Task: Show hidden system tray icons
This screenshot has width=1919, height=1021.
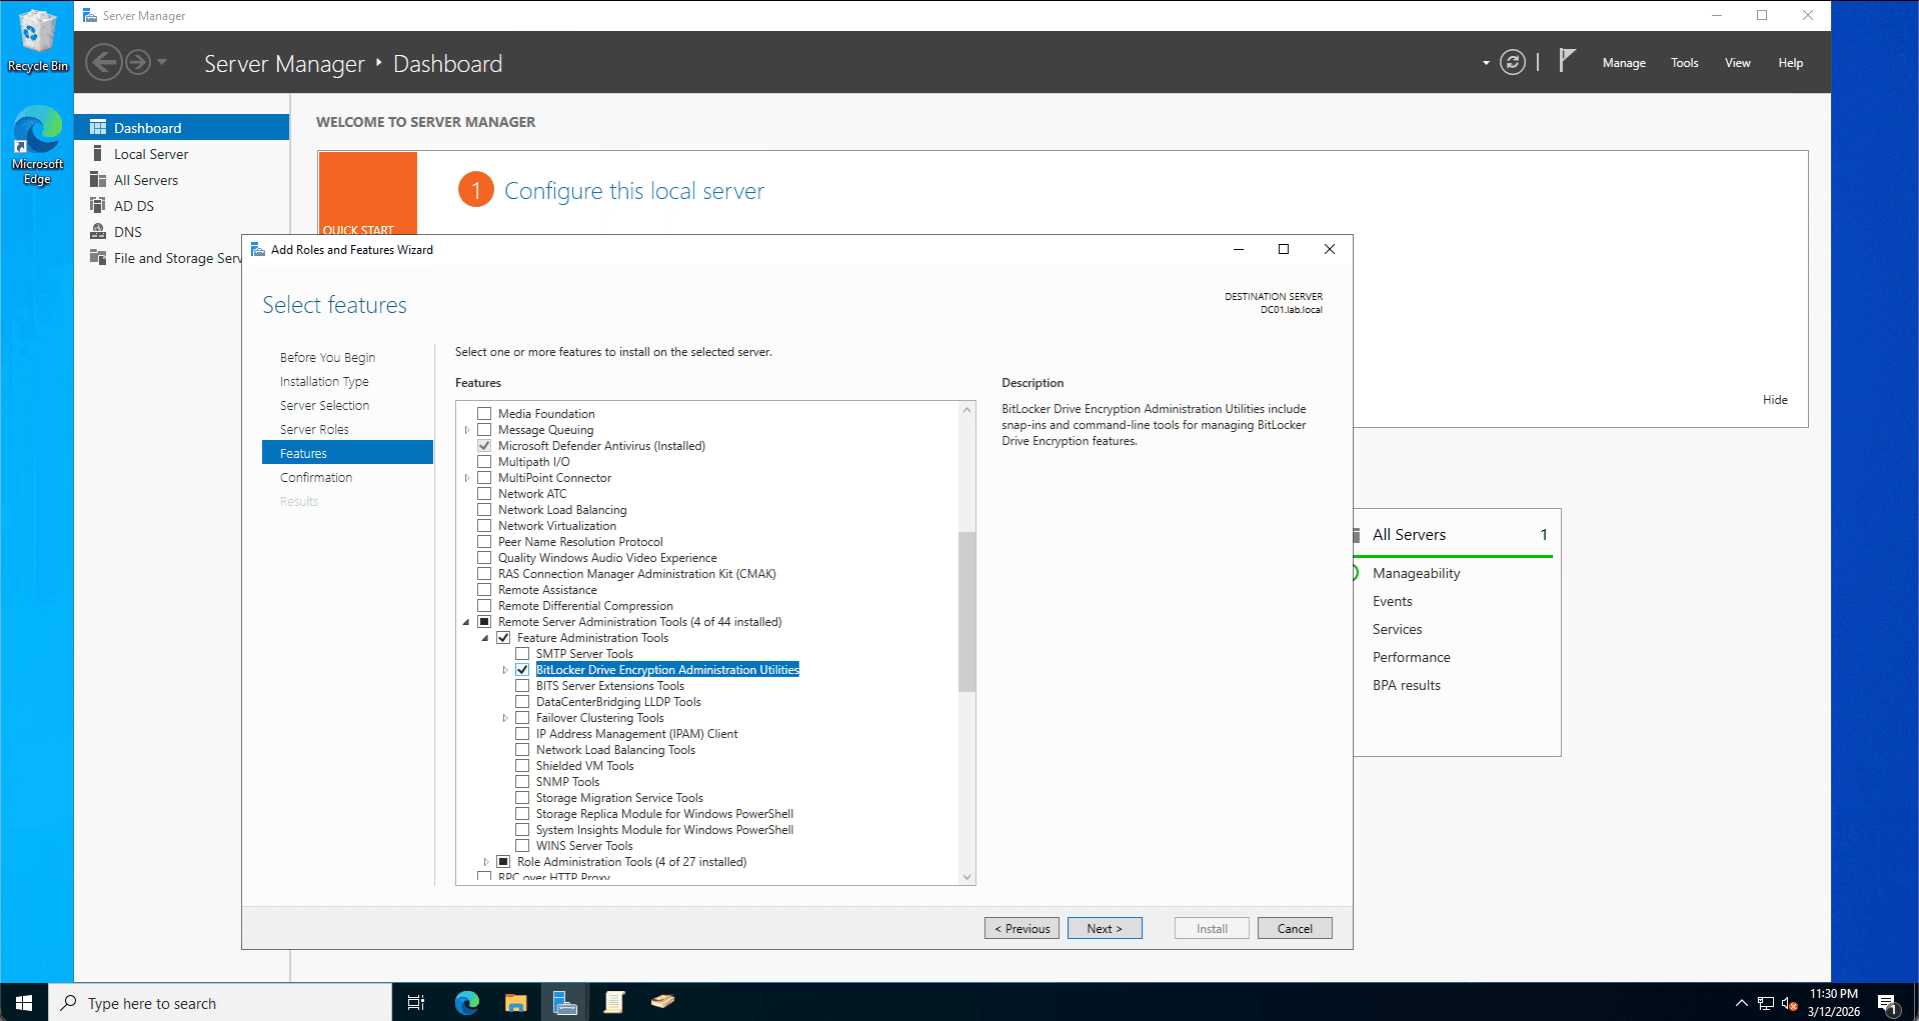Action: 1741,1003
